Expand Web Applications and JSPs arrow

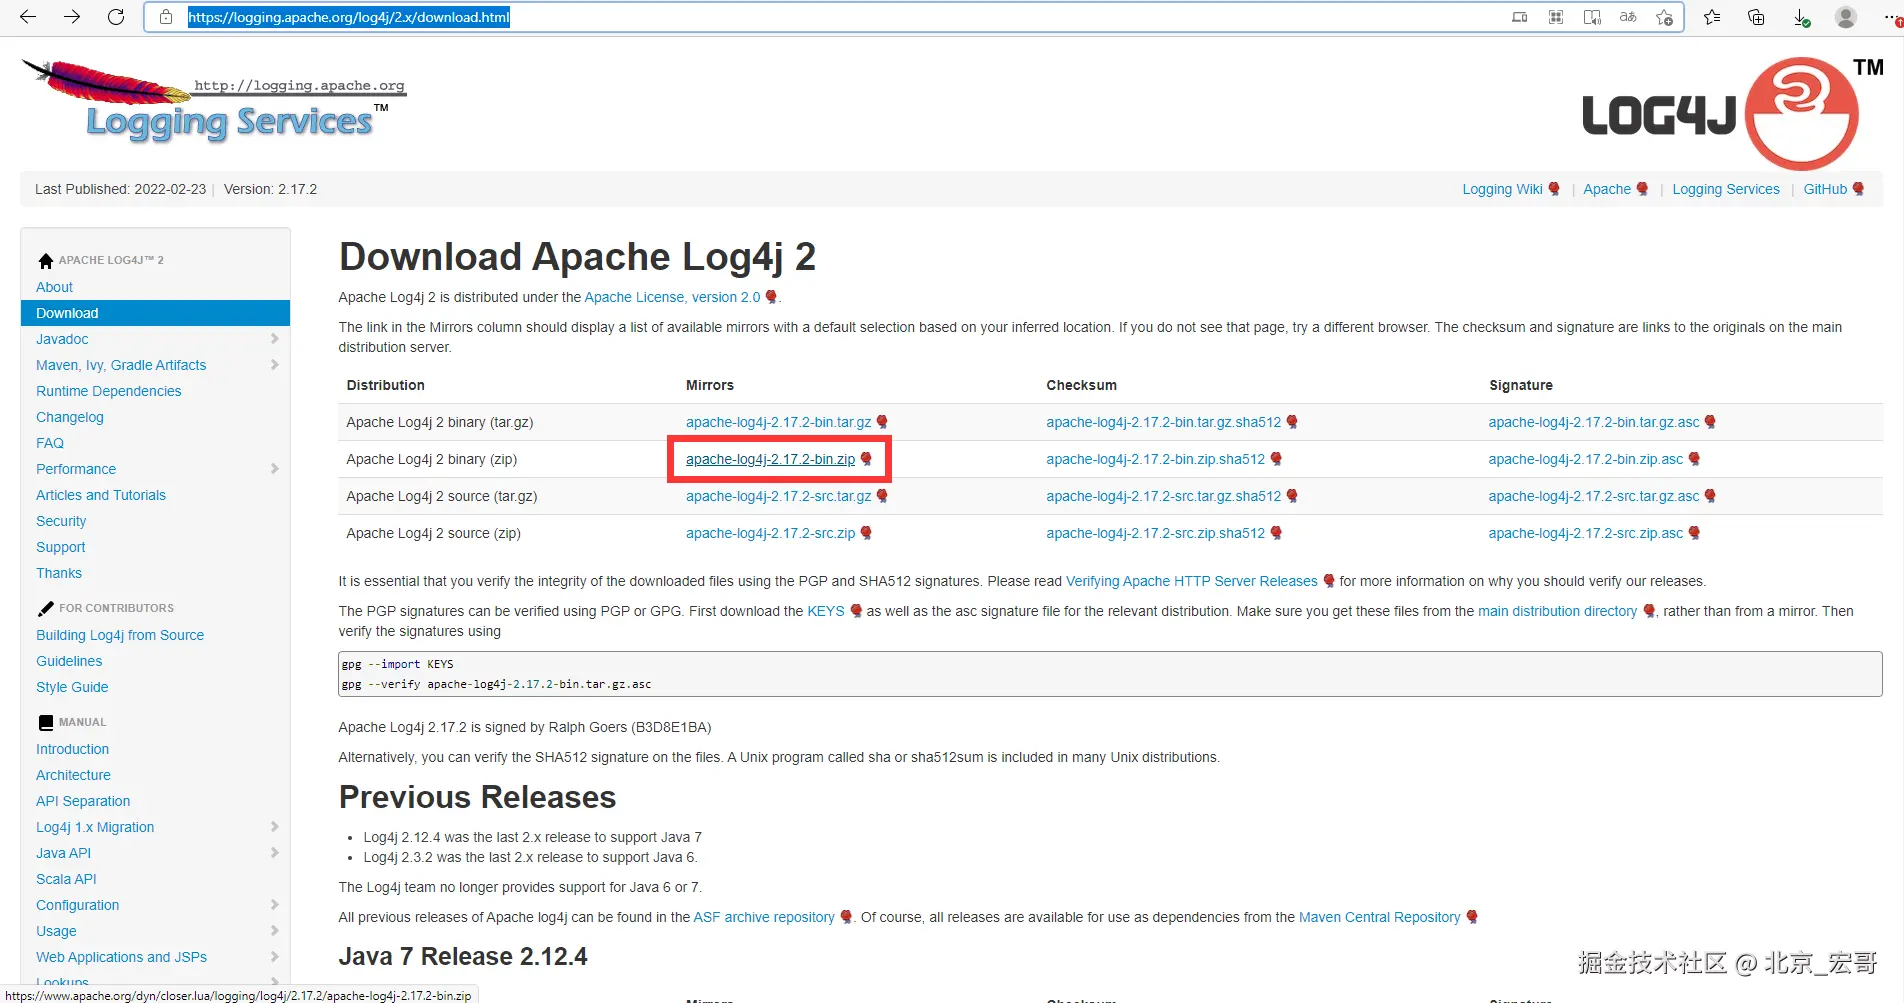coord(274,957)
